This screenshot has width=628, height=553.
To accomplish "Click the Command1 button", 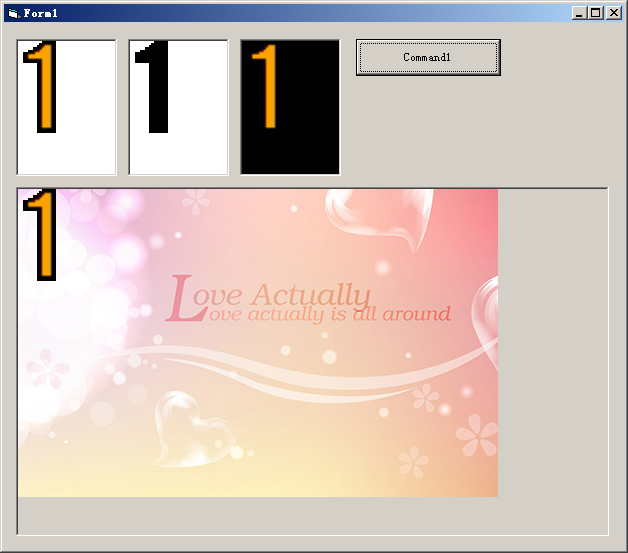I will (428, 57).
